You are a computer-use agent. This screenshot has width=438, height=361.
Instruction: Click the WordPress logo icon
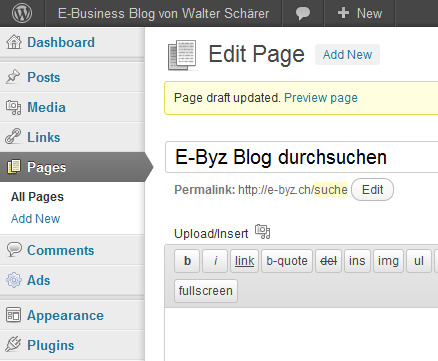(22, 13)
